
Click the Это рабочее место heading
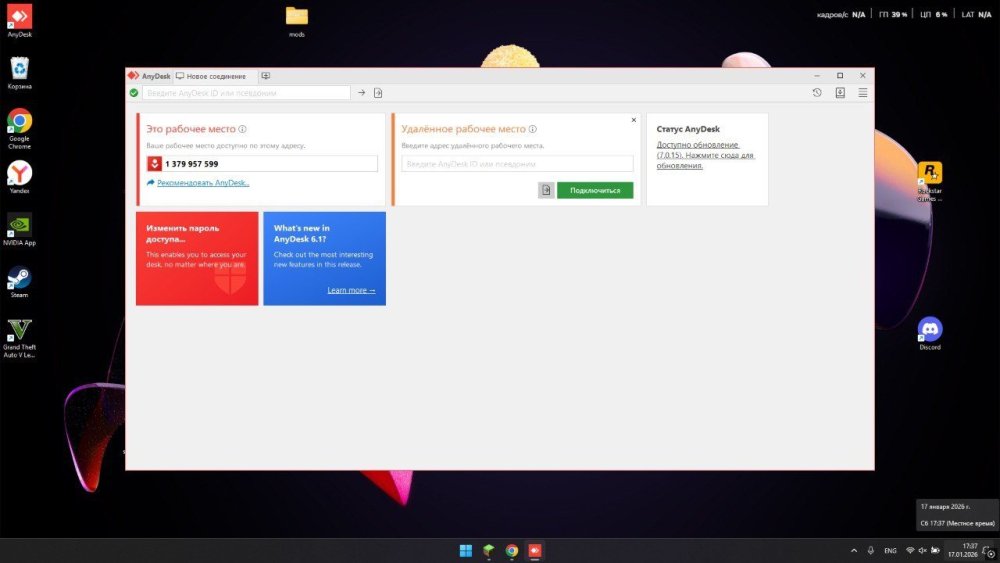click(x=191, y=129)
